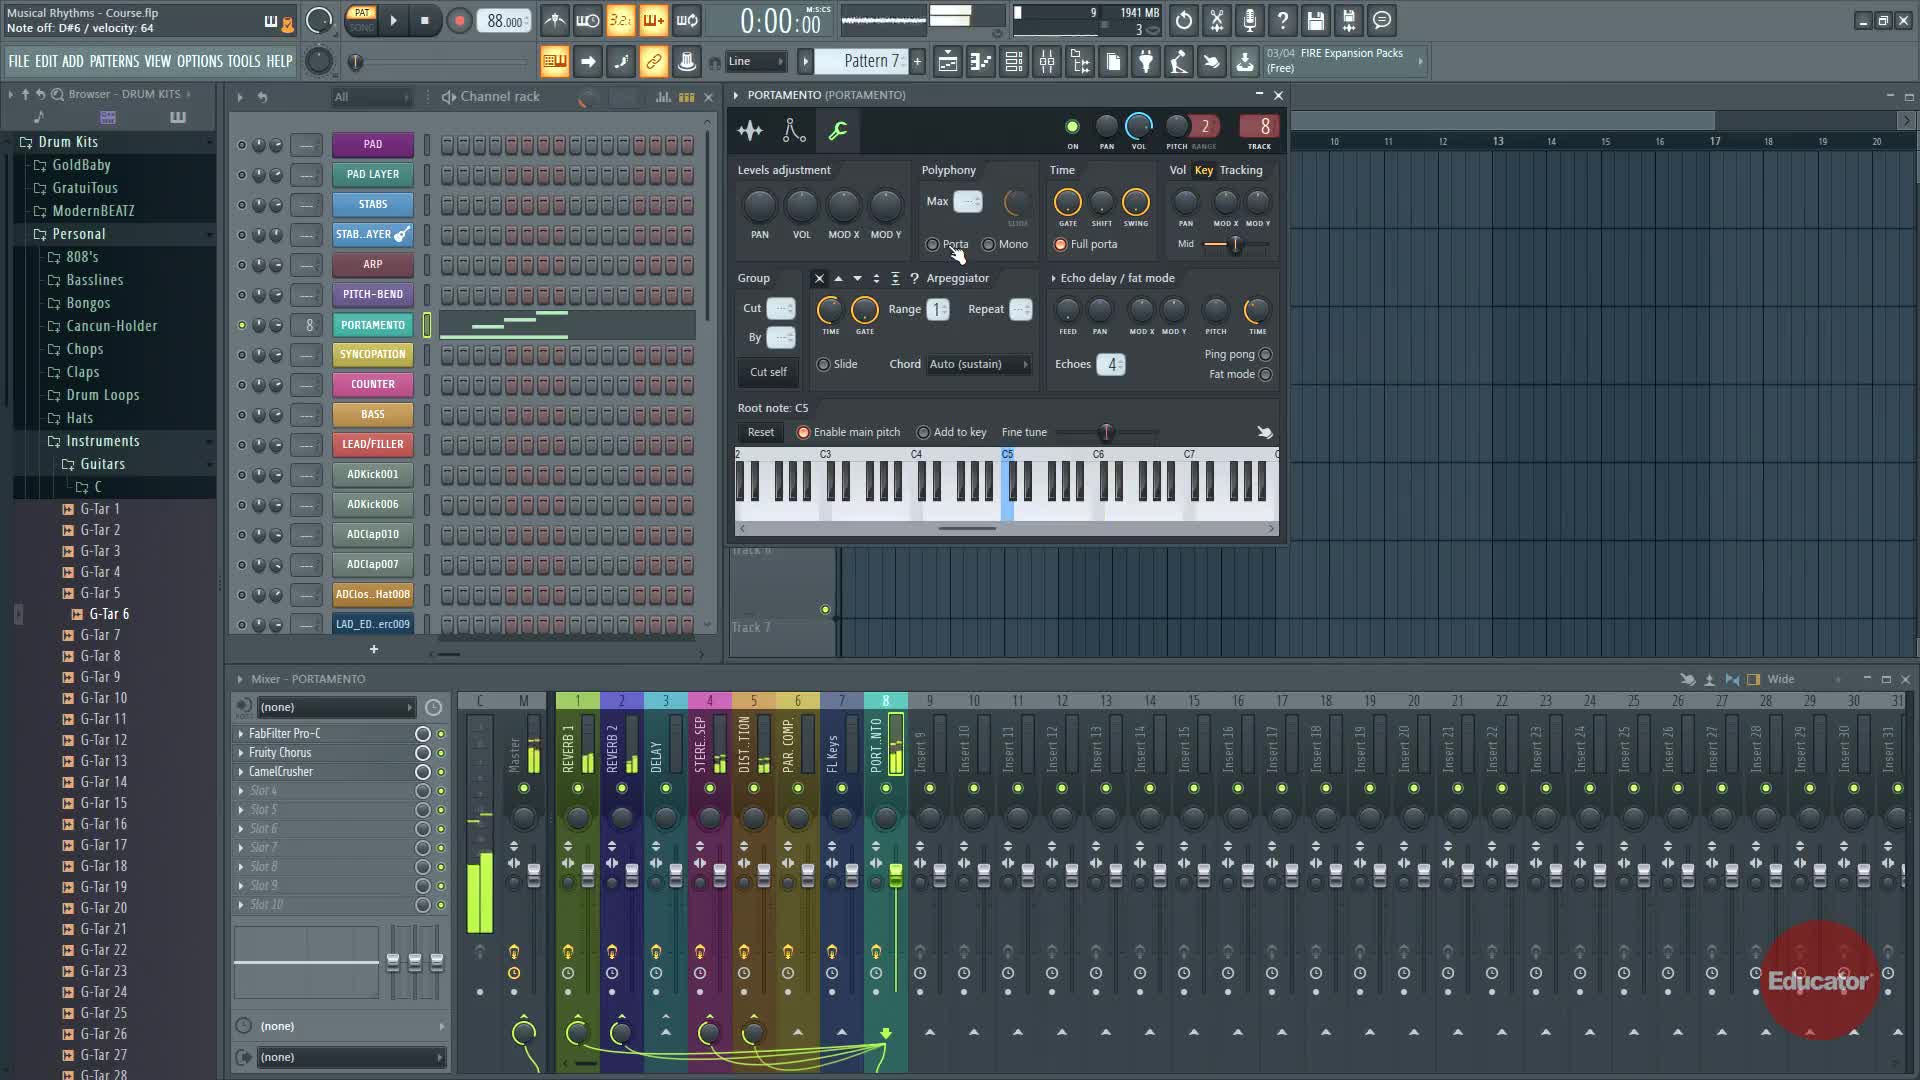The height and width of the screenshot is (1080, 1920).
Task: Toggle Add to key option
Action: tap(924, 433)
